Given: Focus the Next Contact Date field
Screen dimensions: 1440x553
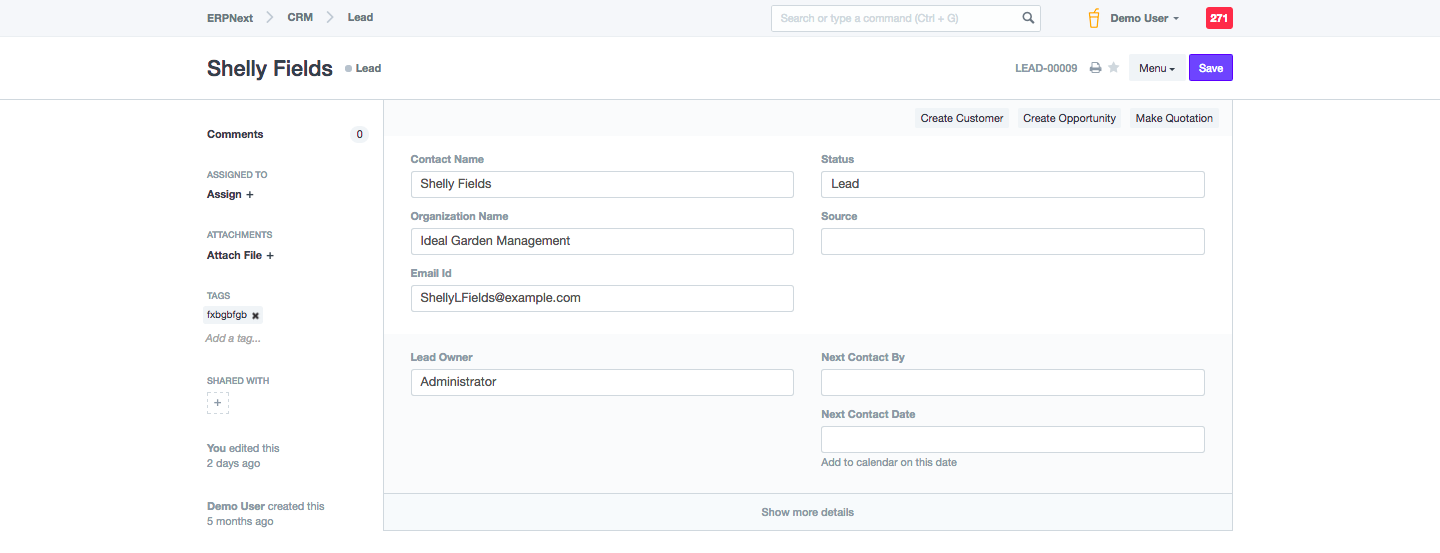Looking at the screenshot, I should pos(1012,440).
